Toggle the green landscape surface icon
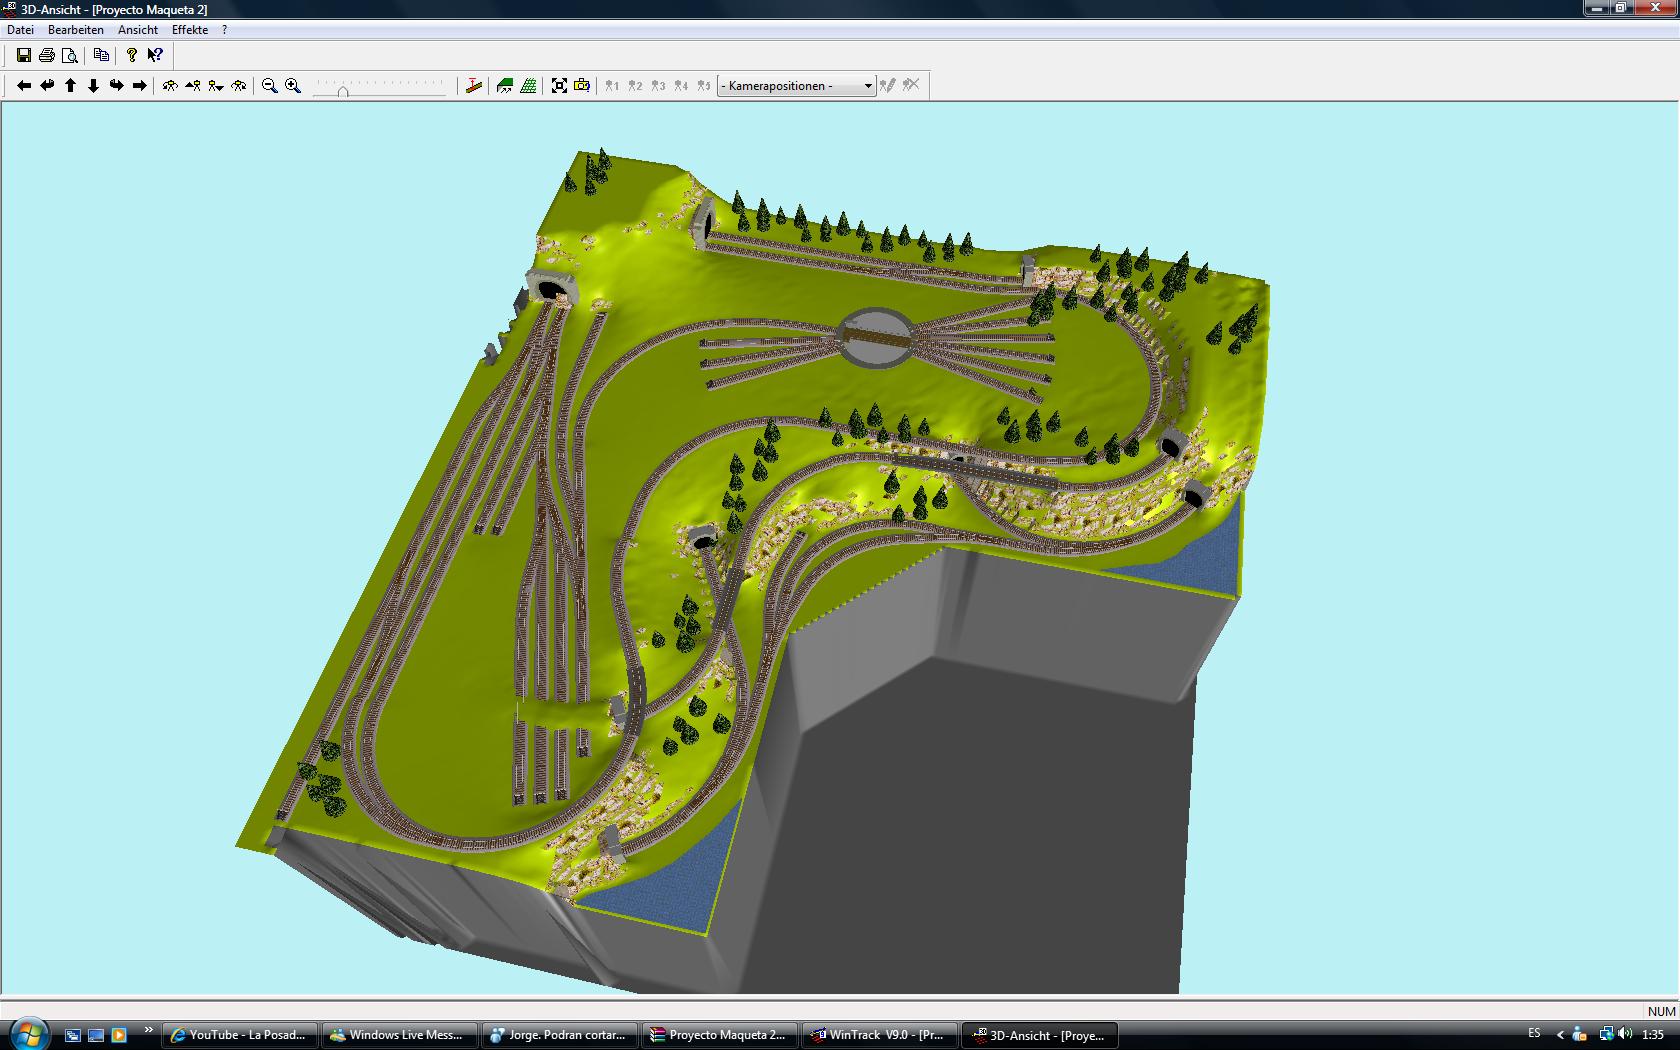Image resolution: width=1680 pixels, height=1050 pixels. point(505,86)
